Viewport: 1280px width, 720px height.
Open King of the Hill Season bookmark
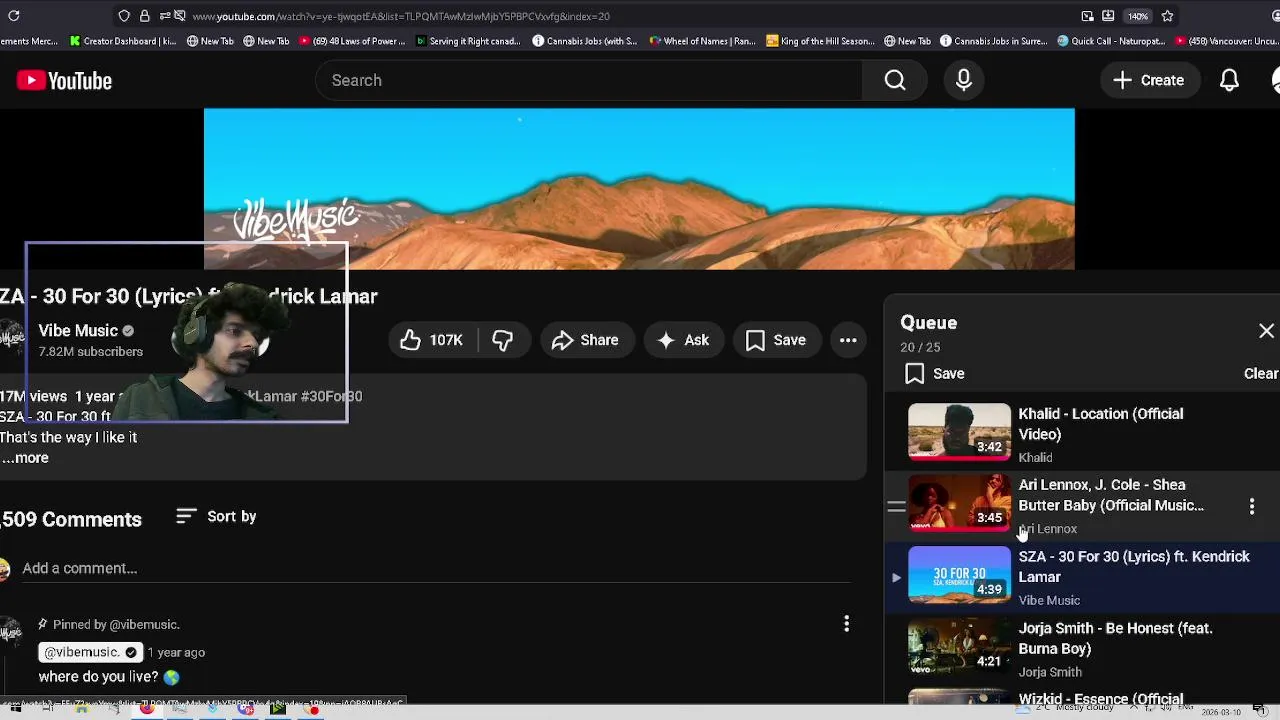(820, 41)
